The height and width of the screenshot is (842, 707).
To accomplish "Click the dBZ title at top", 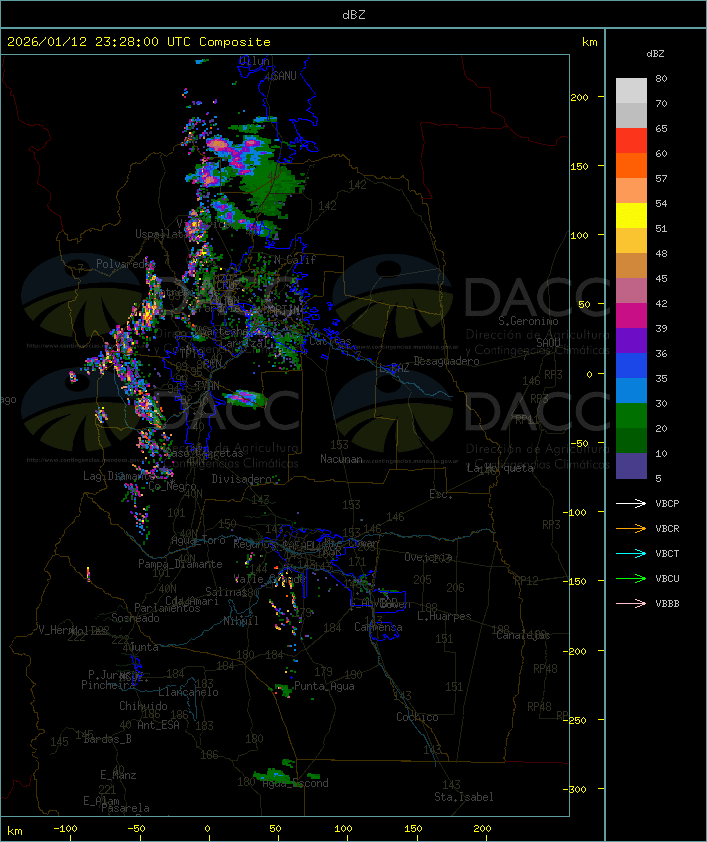I will [x=354, y=15].
